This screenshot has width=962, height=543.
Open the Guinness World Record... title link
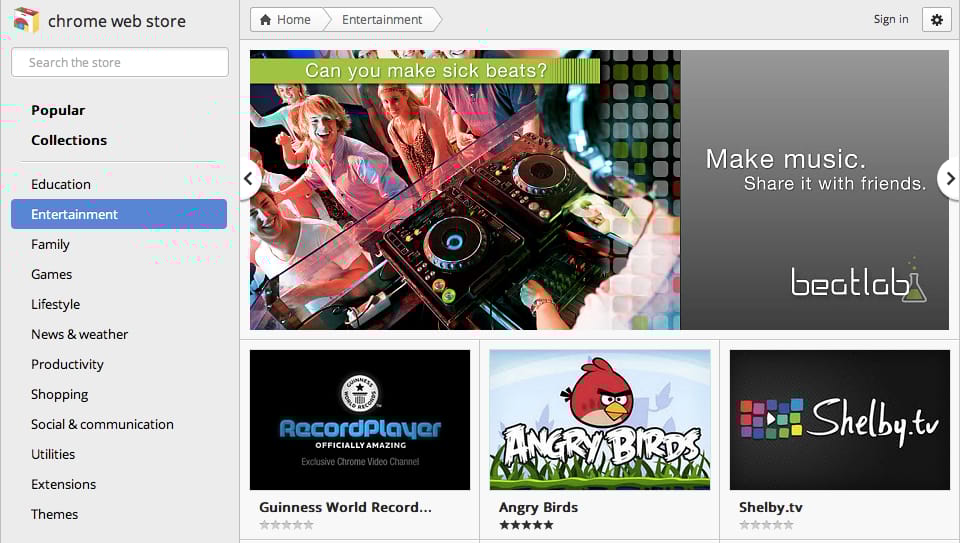click(x=345, y=507)
